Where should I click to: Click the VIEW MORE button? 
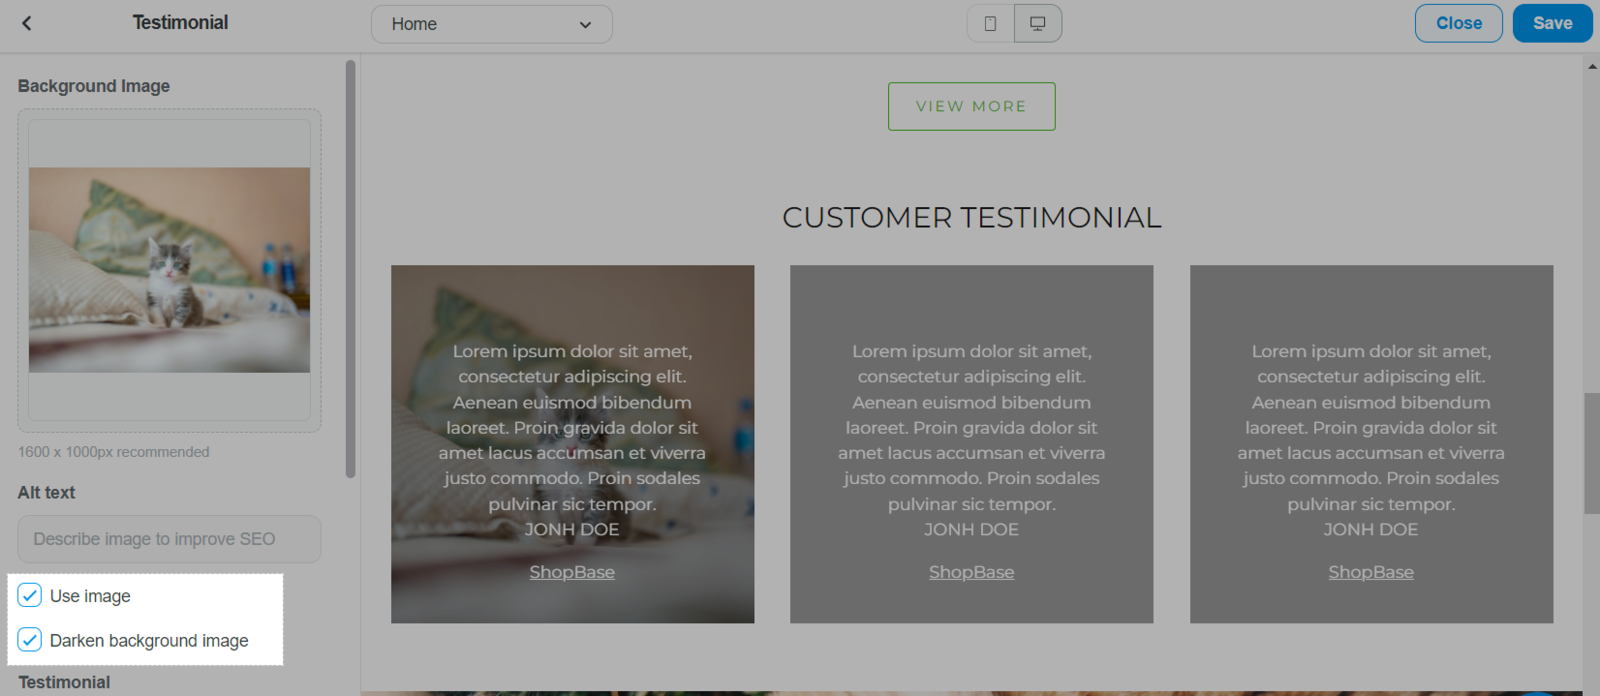click(972, 106)
